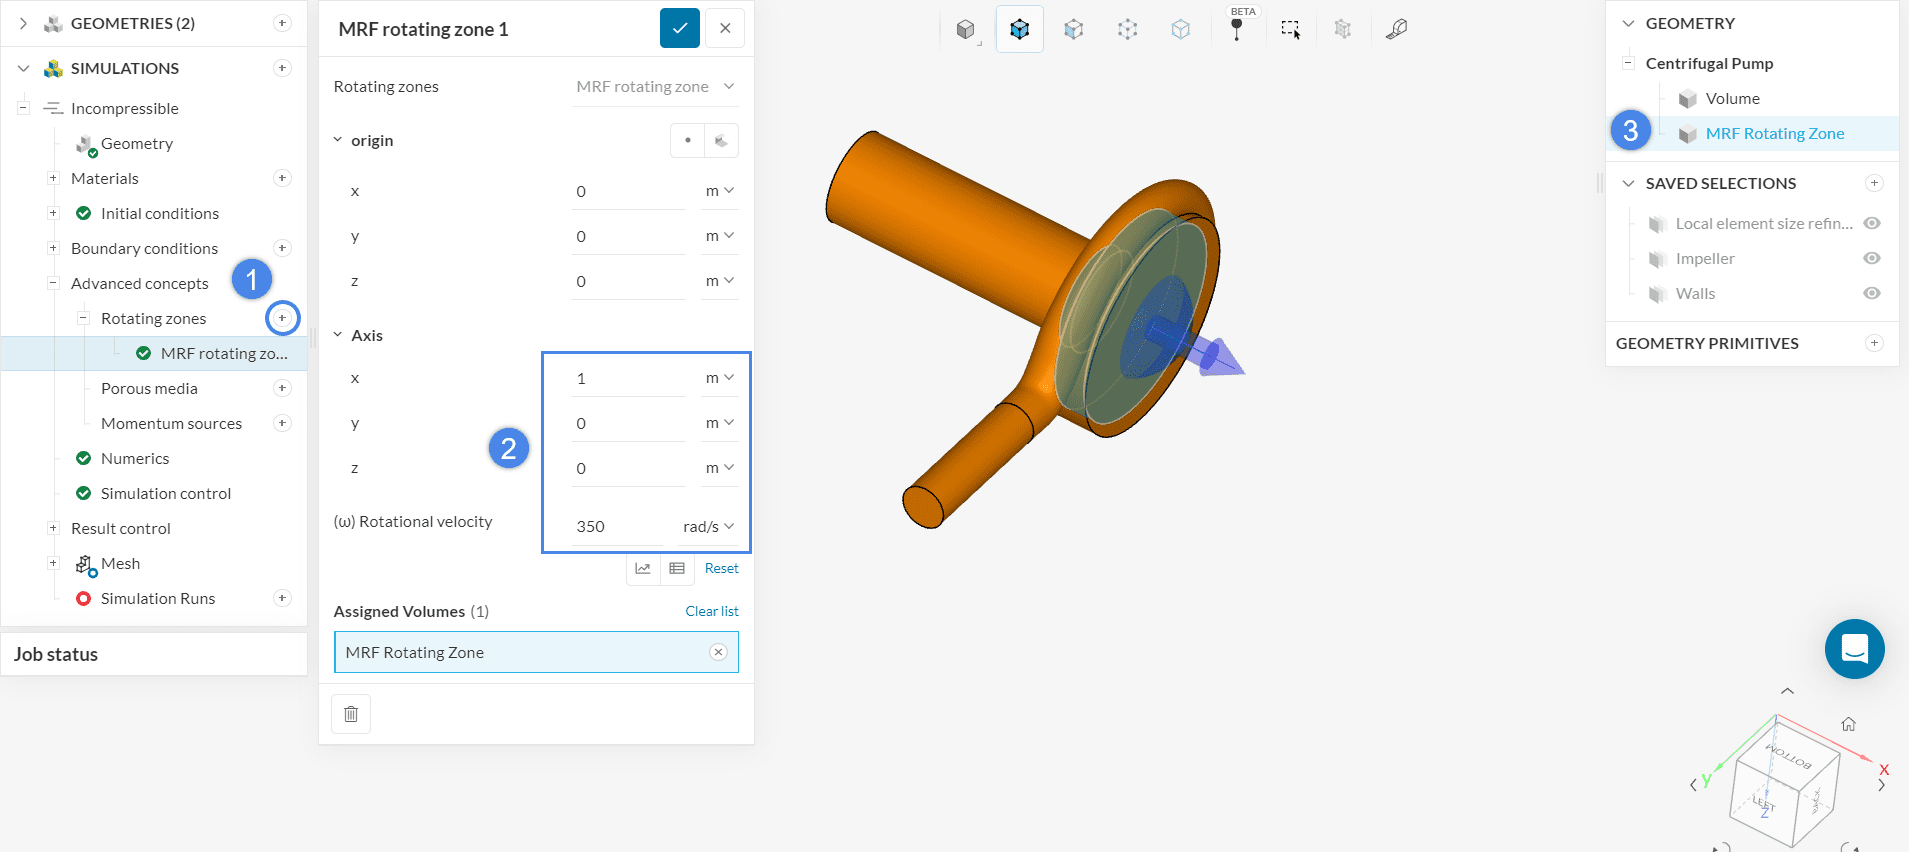Image resolution: width=1909 pixels, height=852 pixels.
Task: Collapse the Axis section
Action: [x=338, y=335]
